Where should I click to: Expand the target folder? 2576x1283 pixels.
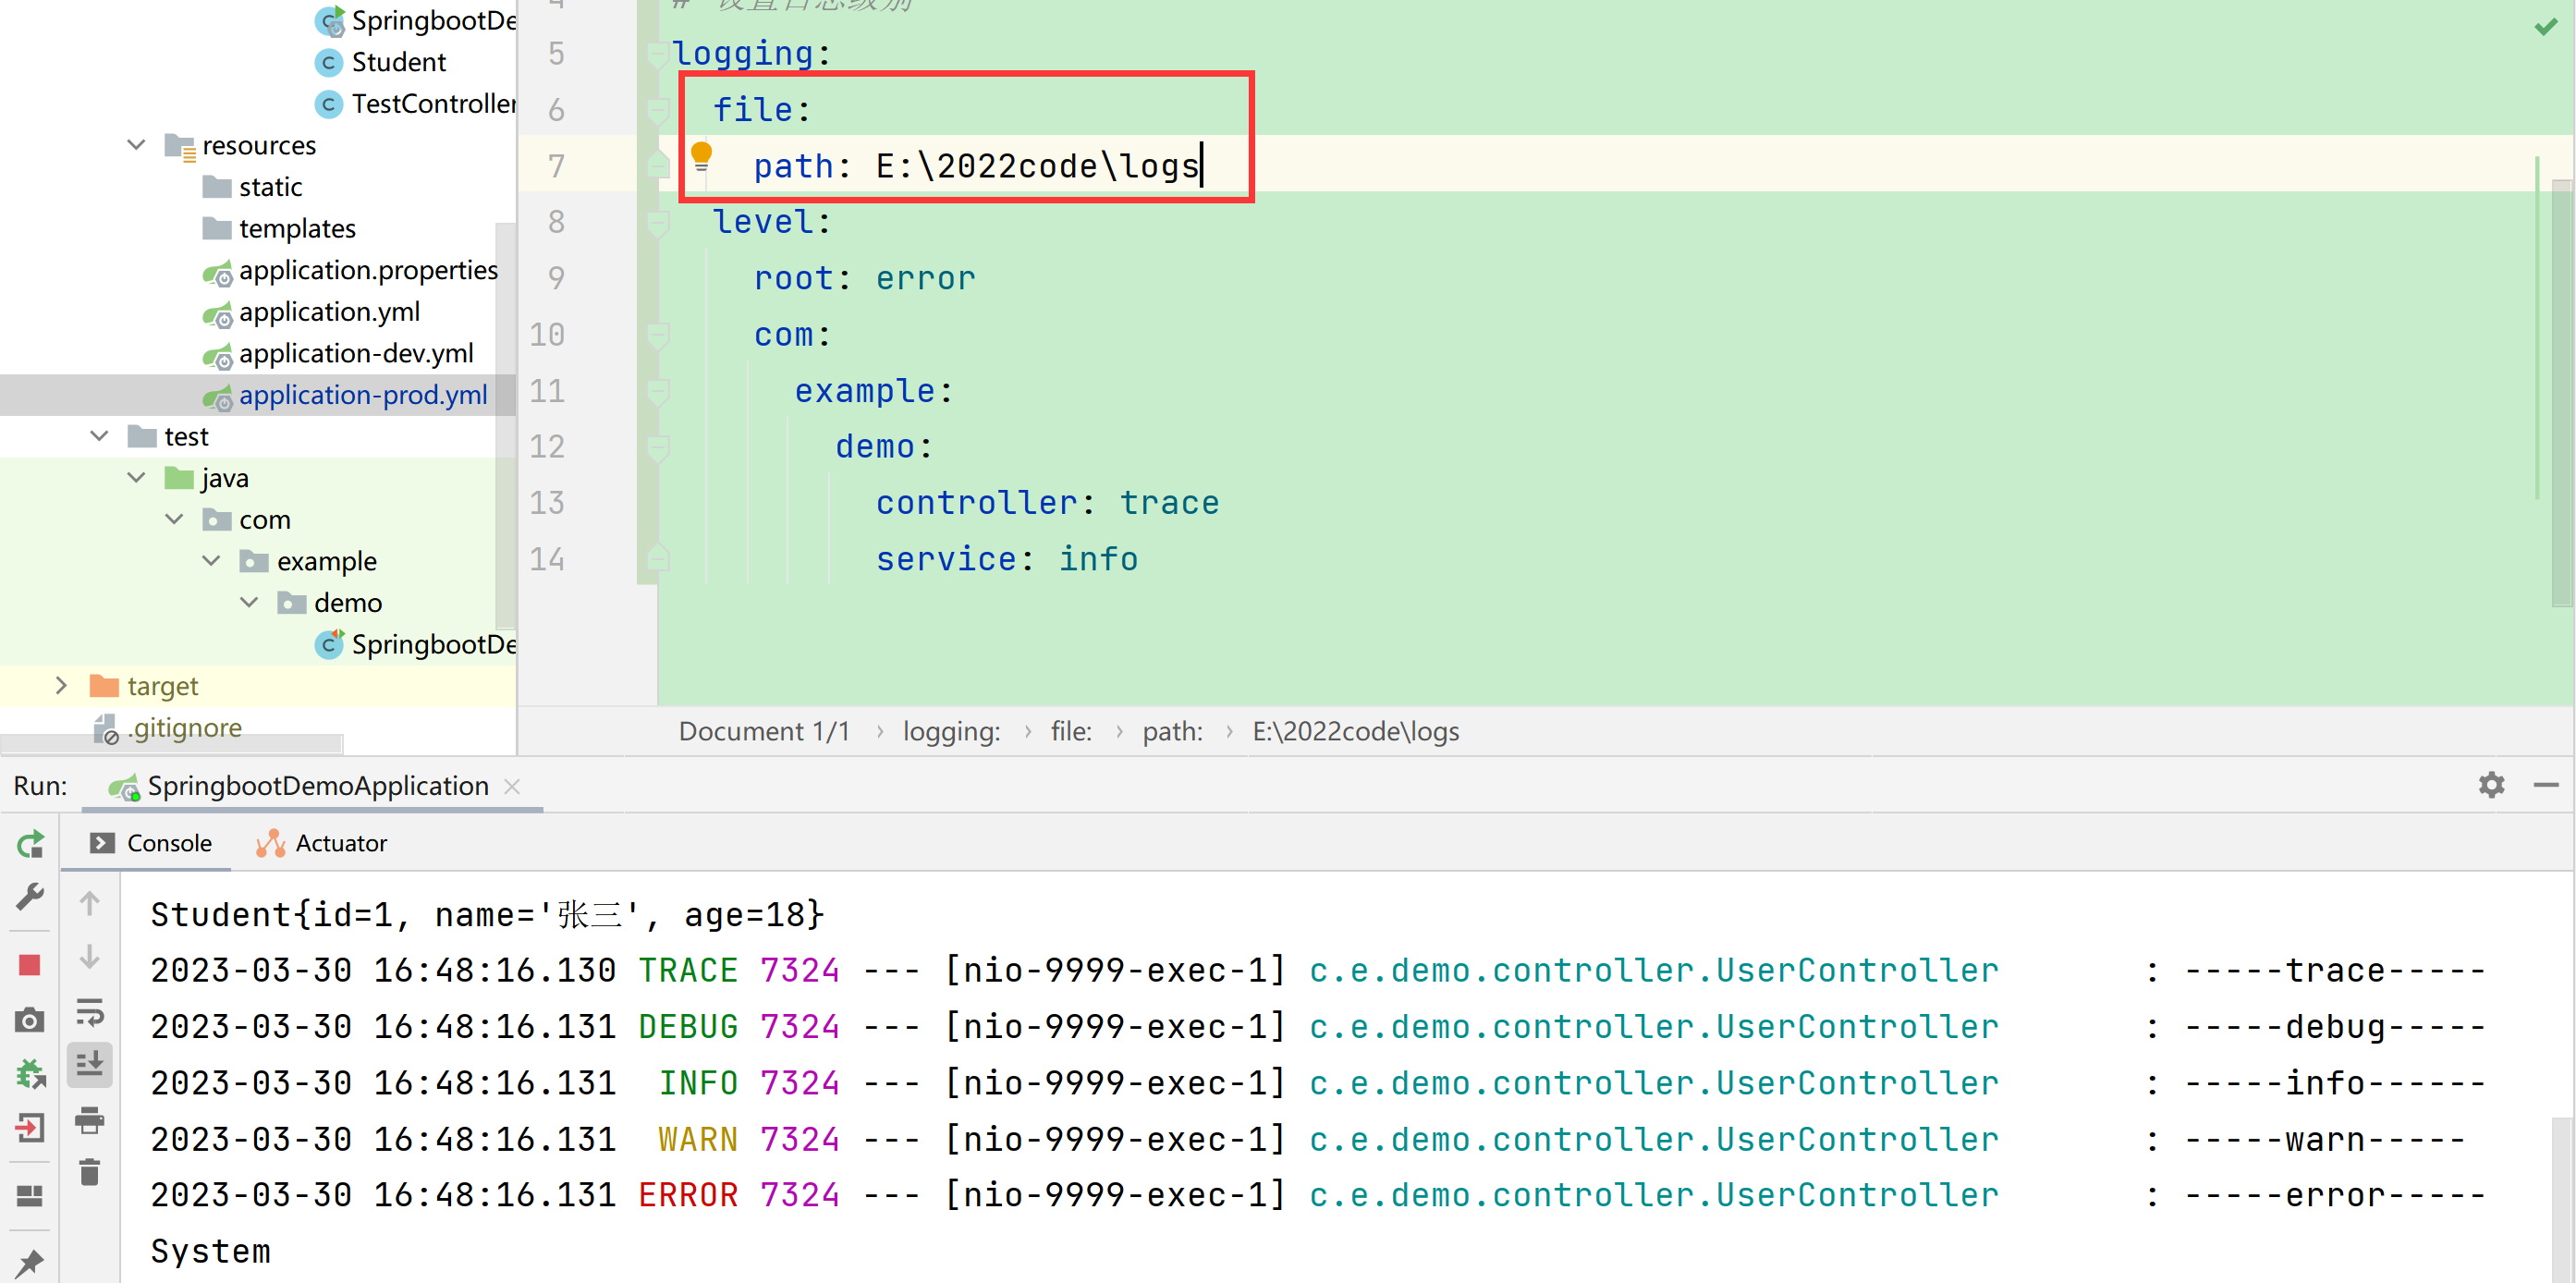[61, 685]
